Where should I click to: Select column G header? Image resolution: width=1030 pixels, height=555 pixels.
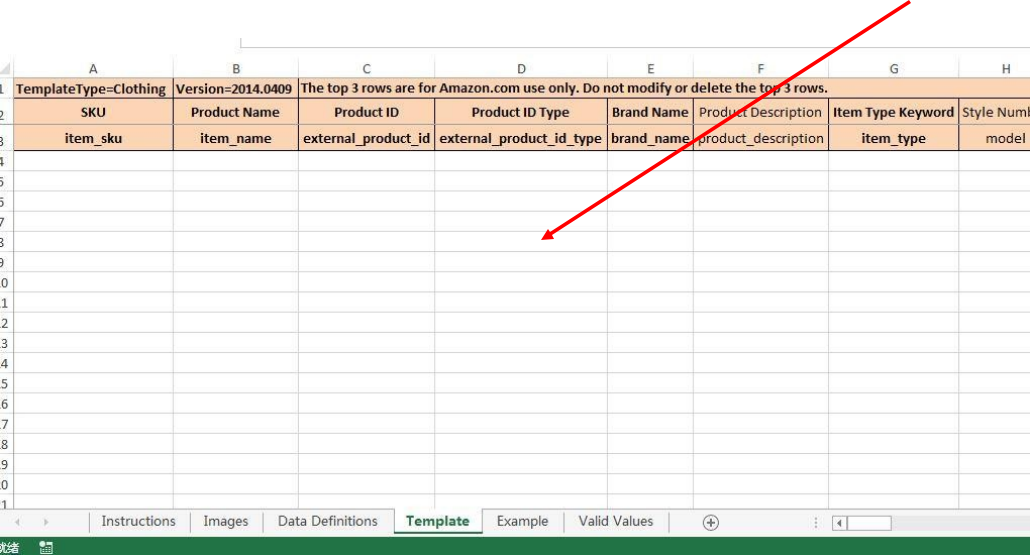click(893, 69)
